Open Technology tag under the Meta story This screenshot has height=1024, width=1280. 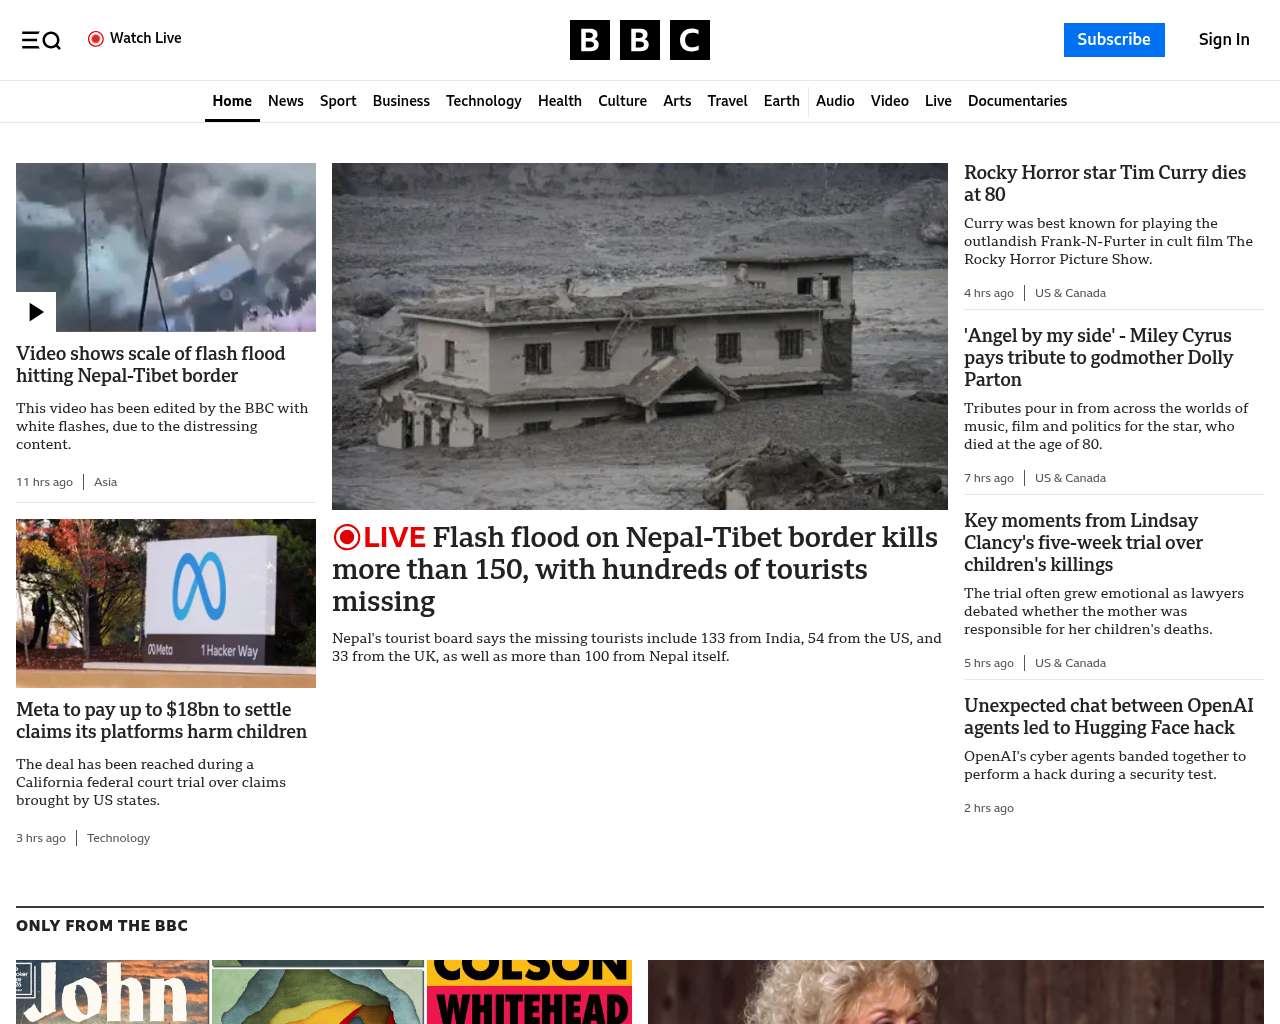[118, 838]
